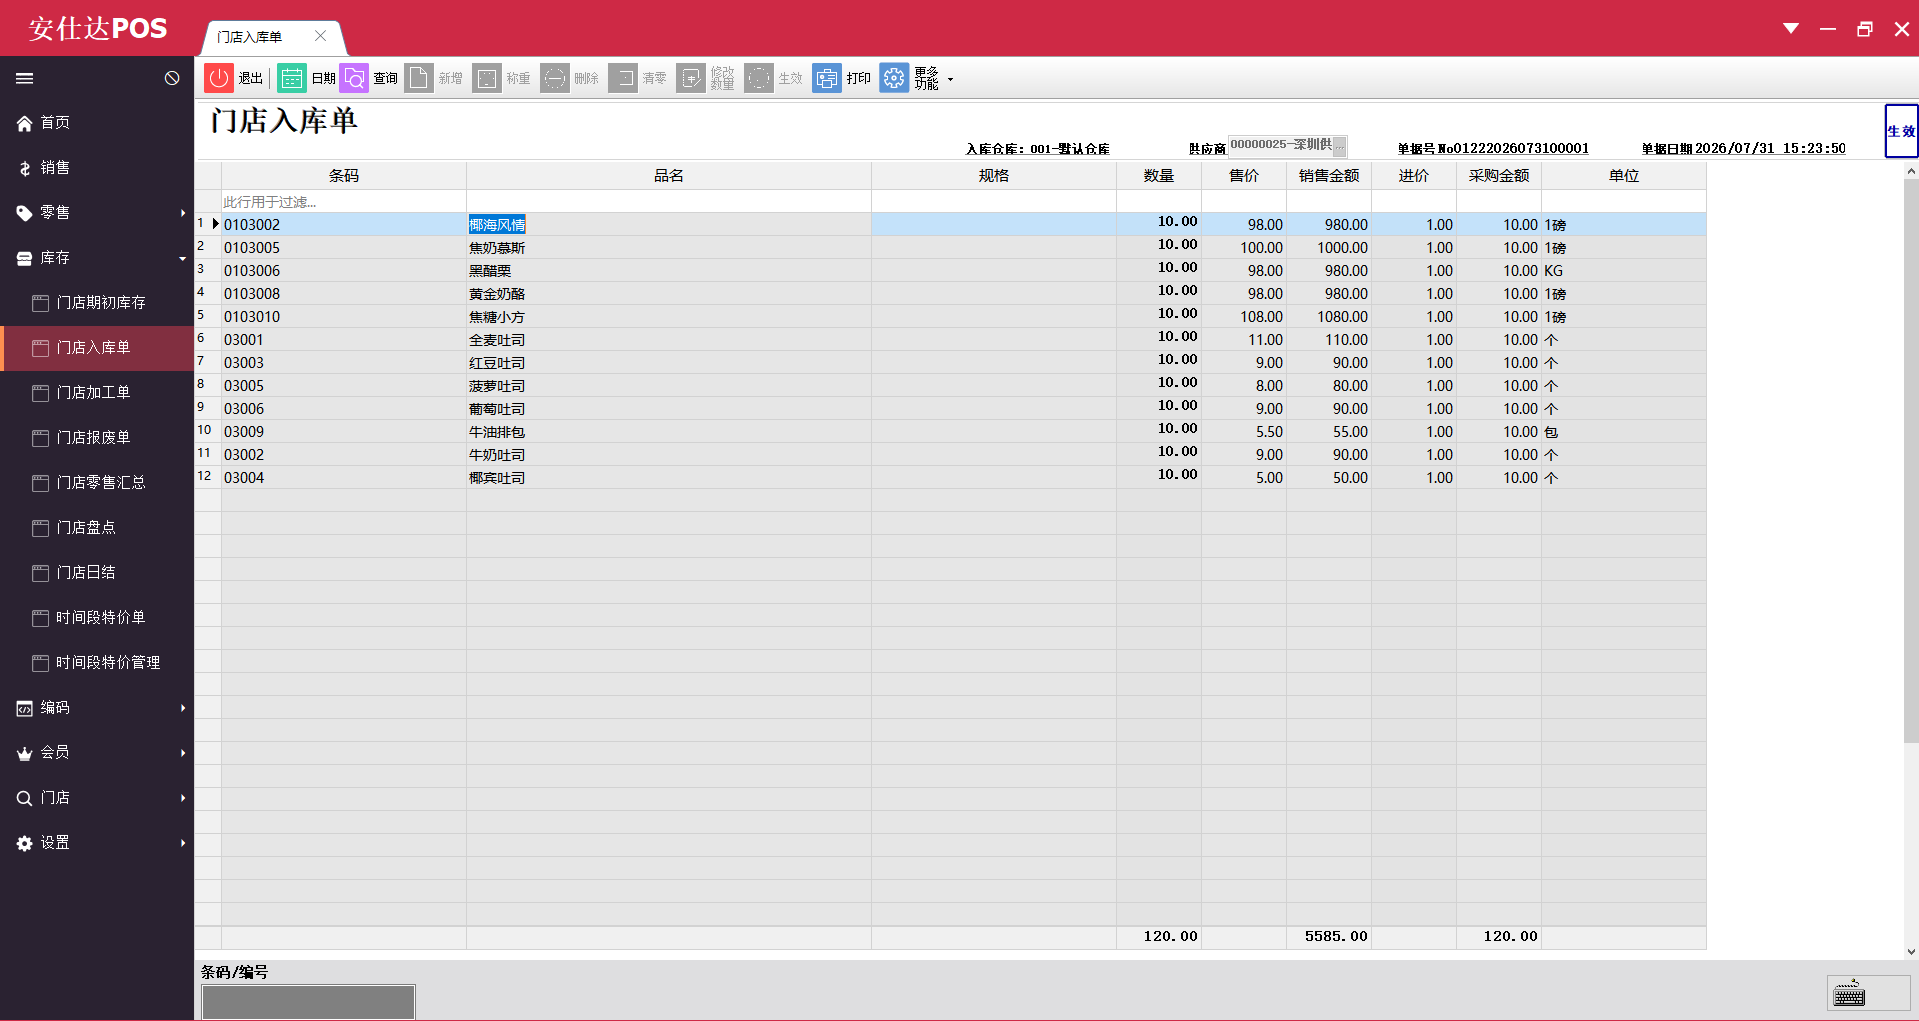1919x1021 pixels.
Task: Click the 清零 clear icon
Action: (x=623, y=78)
